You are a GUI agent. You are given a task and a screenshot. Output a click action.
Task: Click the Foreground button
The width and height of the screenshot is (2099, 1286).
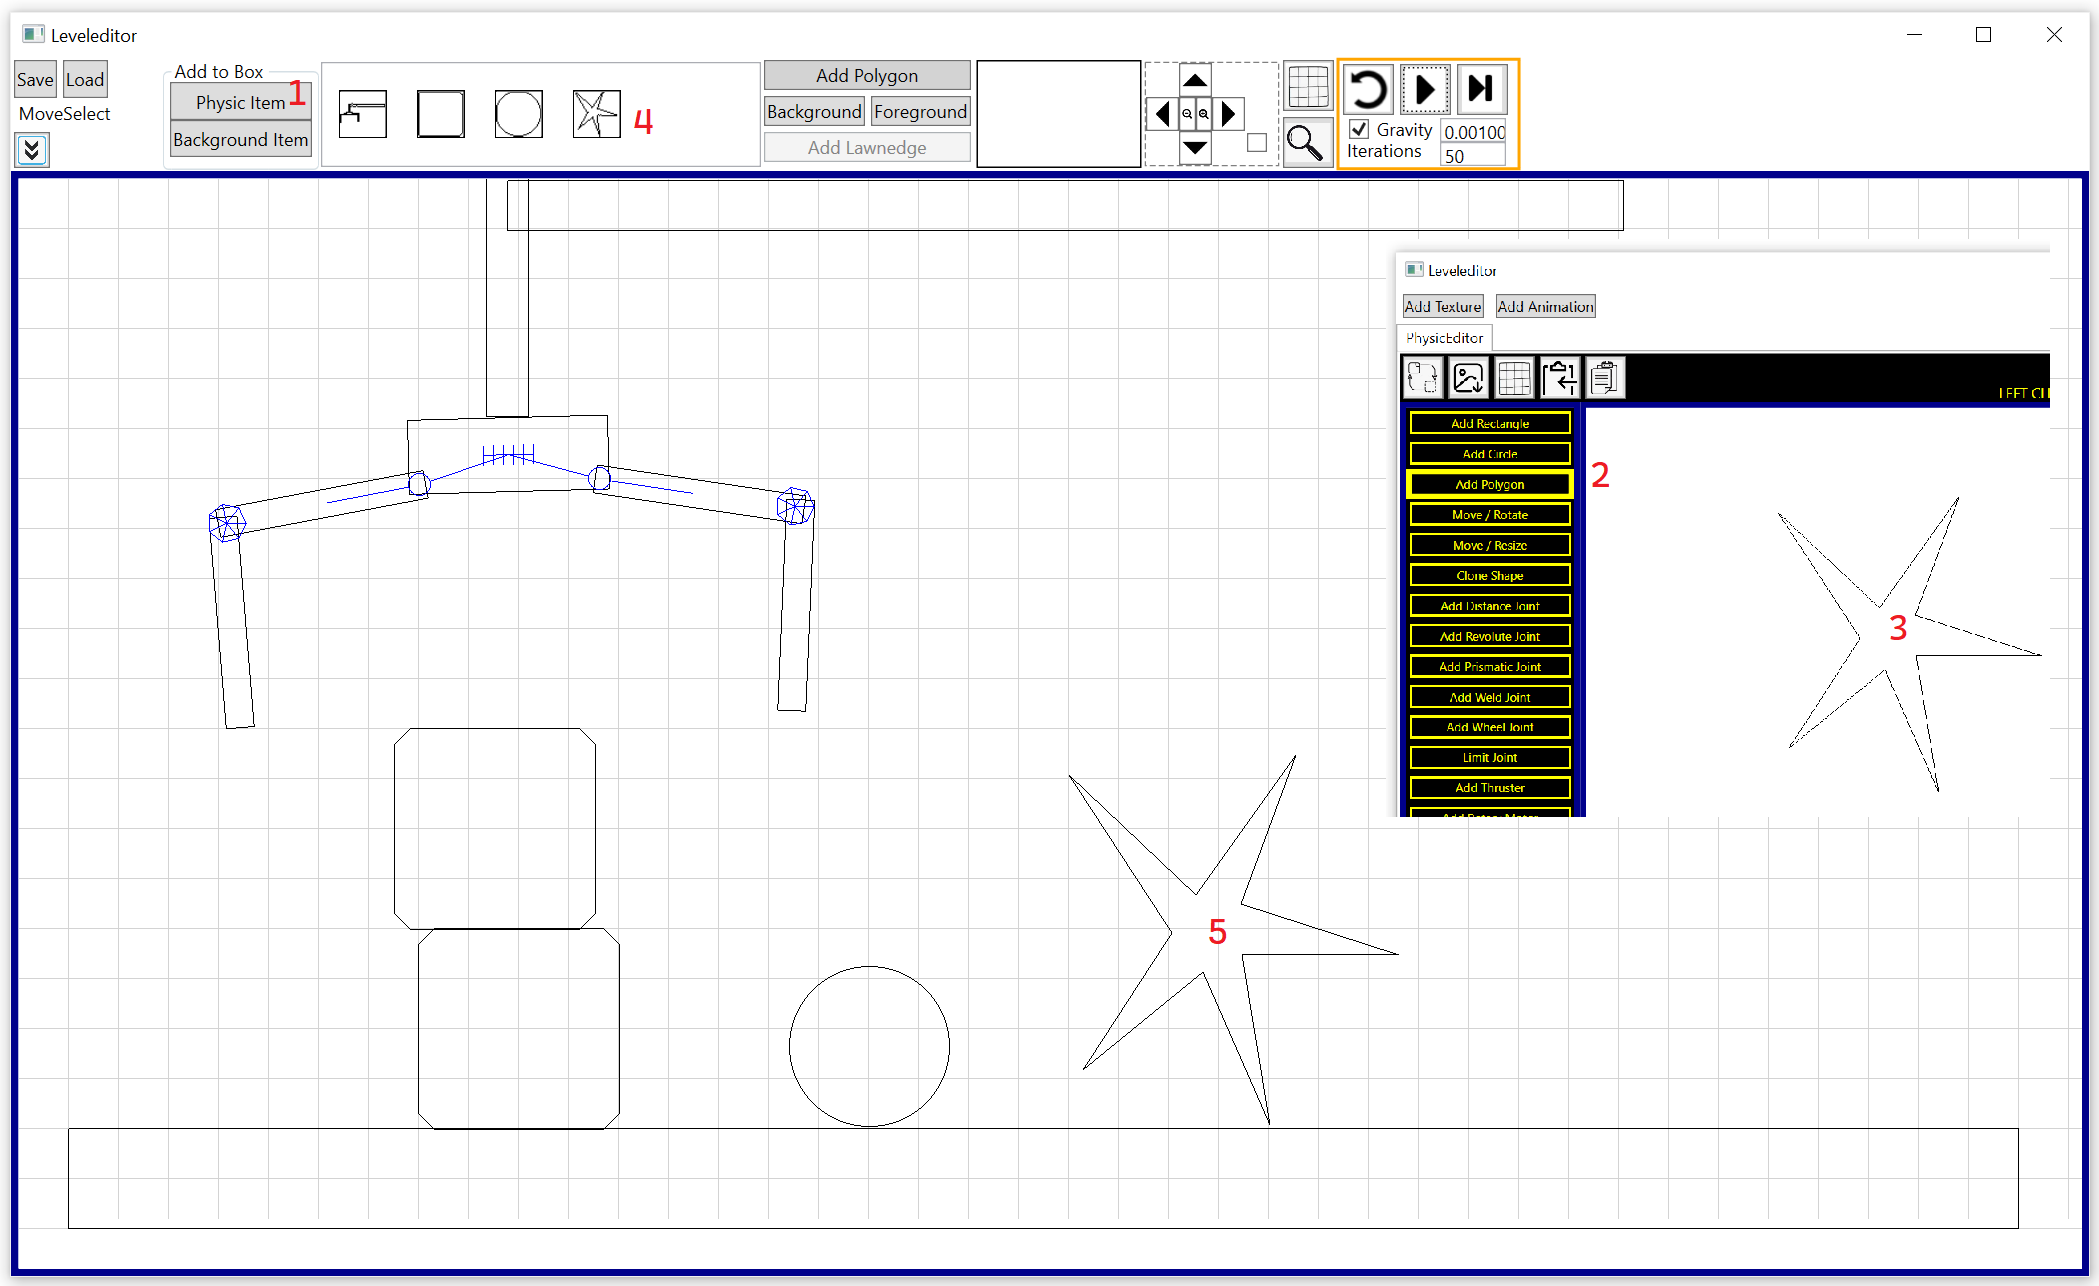coord(919,111)
